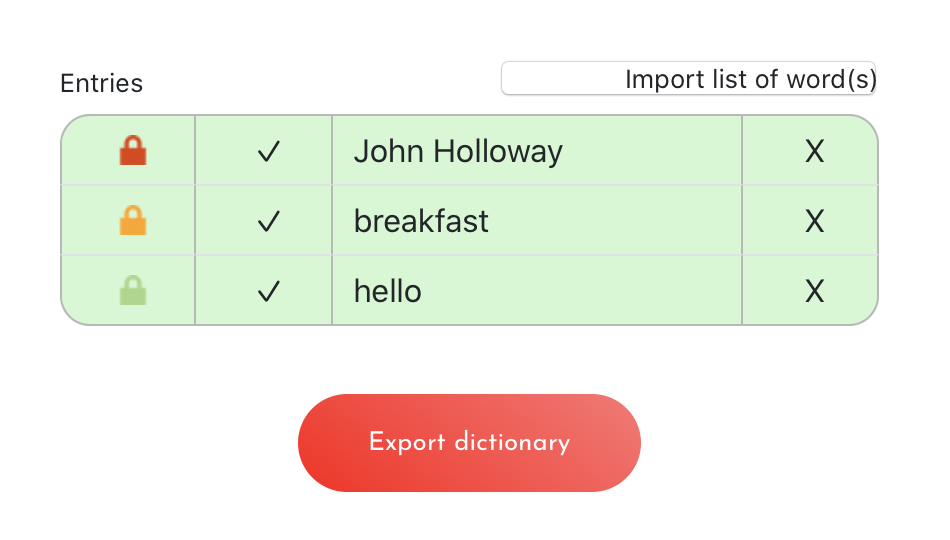The height and width of the screenshot is (540, 950).
Task: Select the breakfast entry text
Action: [x=421, y=221]
